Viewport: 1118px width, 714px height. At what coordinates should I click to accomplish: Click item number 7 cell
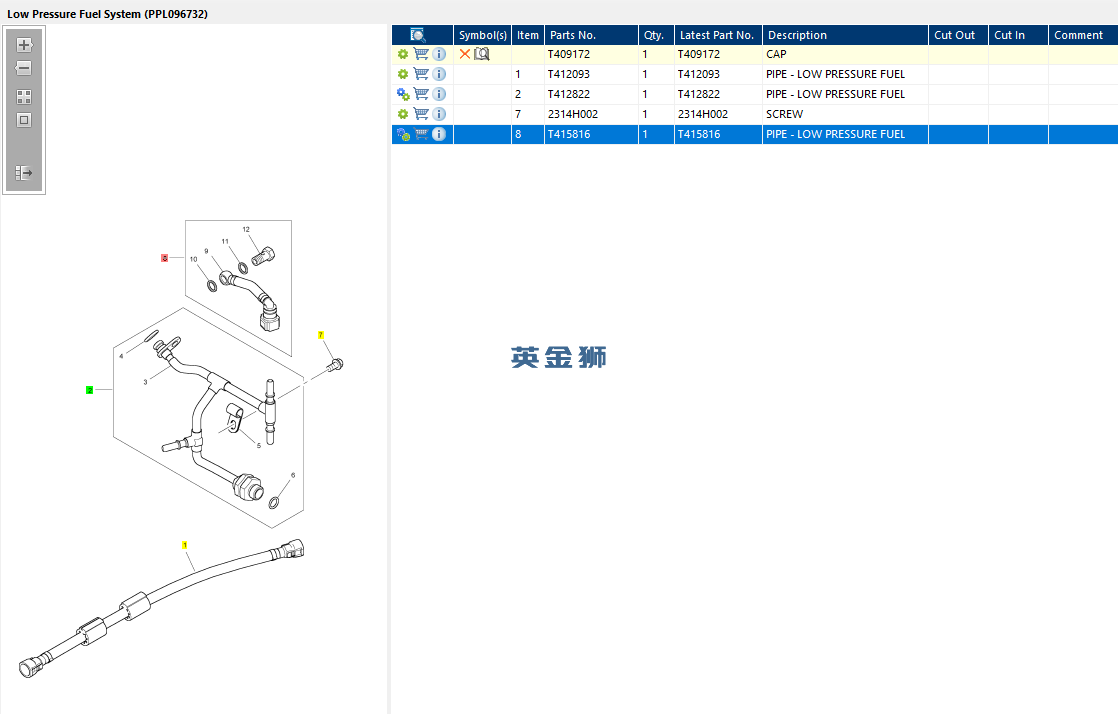click(x=528, y=114)
